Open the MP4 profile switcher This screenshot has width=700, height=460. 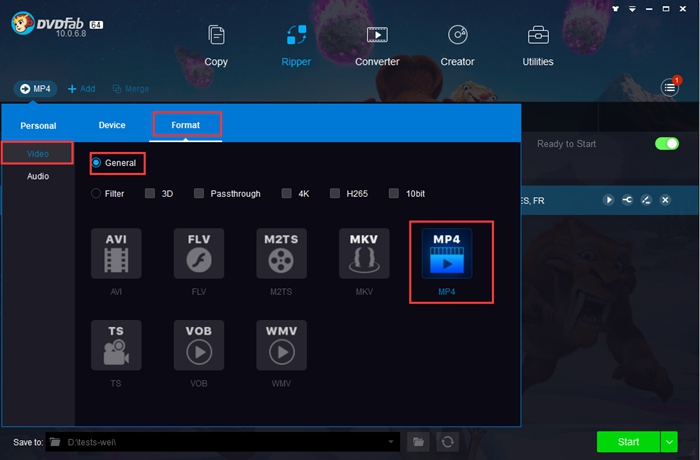click(35, 88)
